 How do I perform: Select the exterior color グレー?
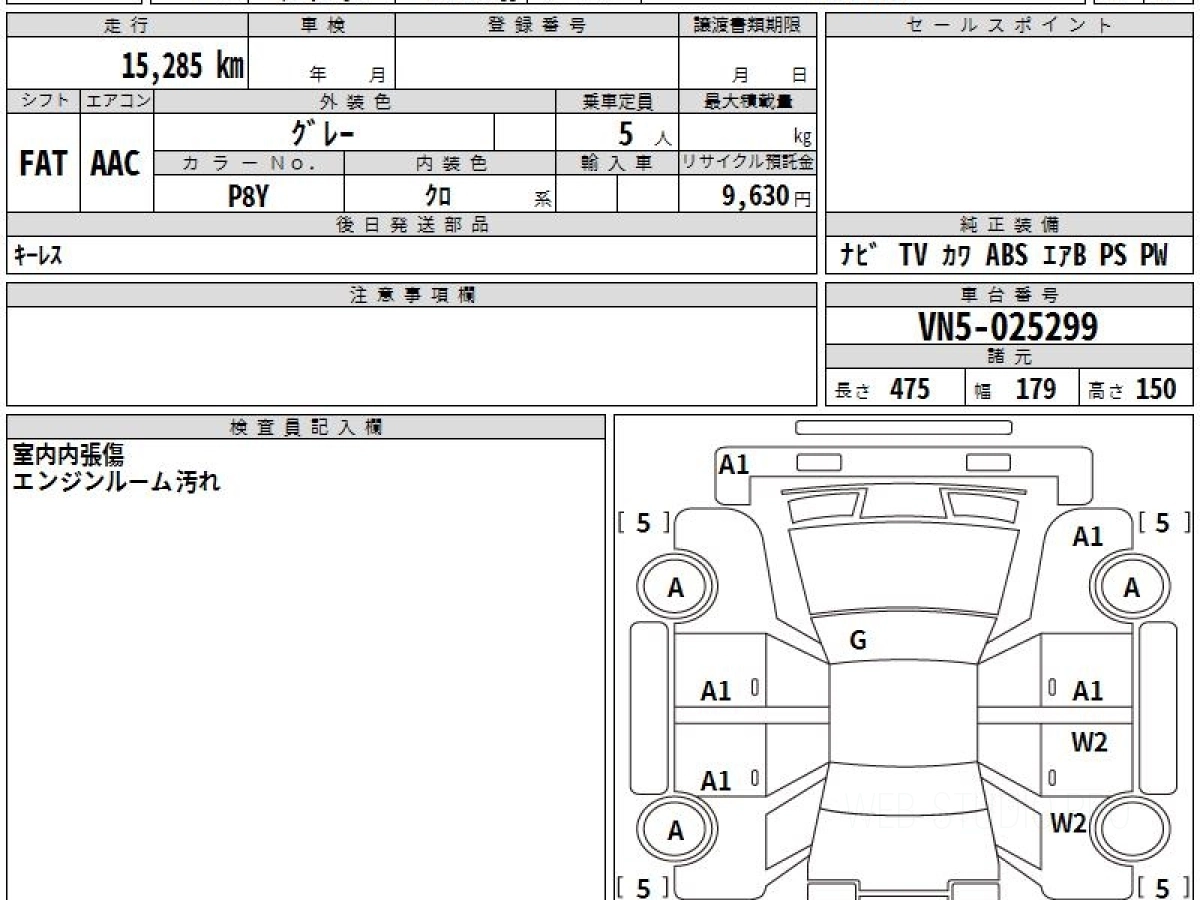(323, 133)
